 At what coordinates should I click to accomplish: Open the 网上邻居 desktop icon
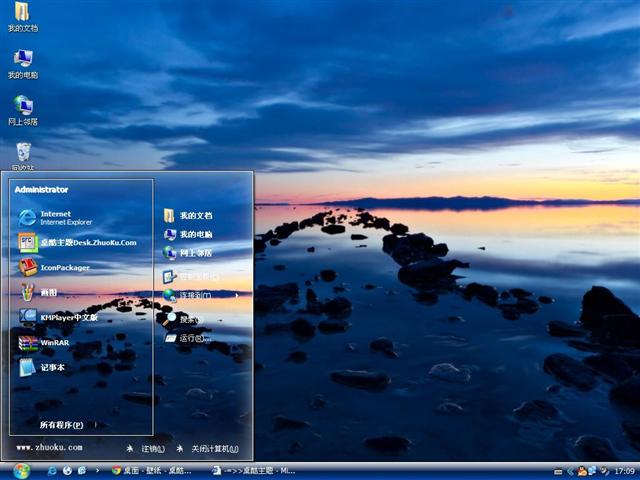[x=22, y=106]
